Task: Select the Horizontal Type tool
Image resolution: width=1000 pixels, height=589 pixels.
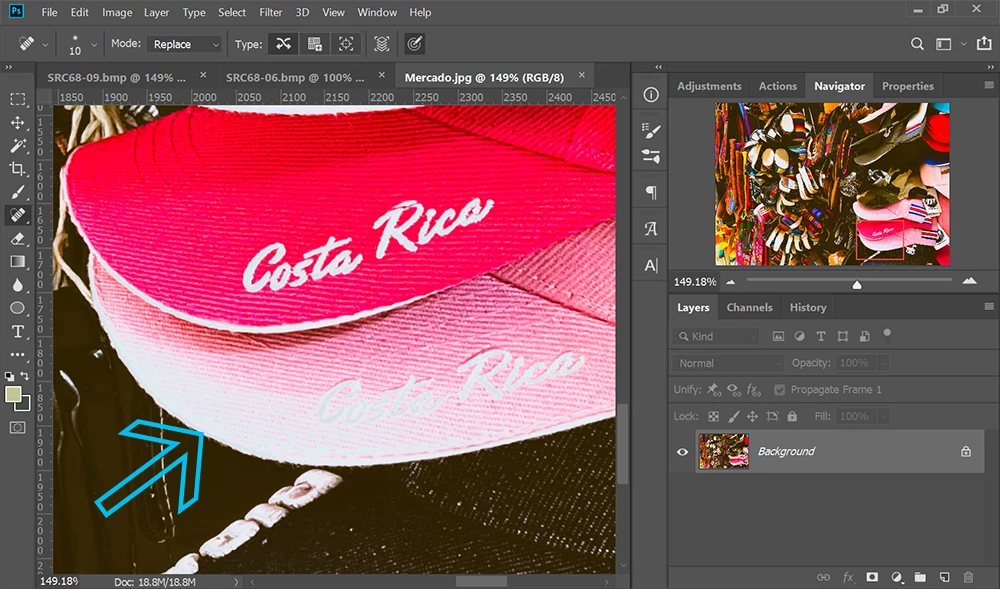Action: point(18,331)
